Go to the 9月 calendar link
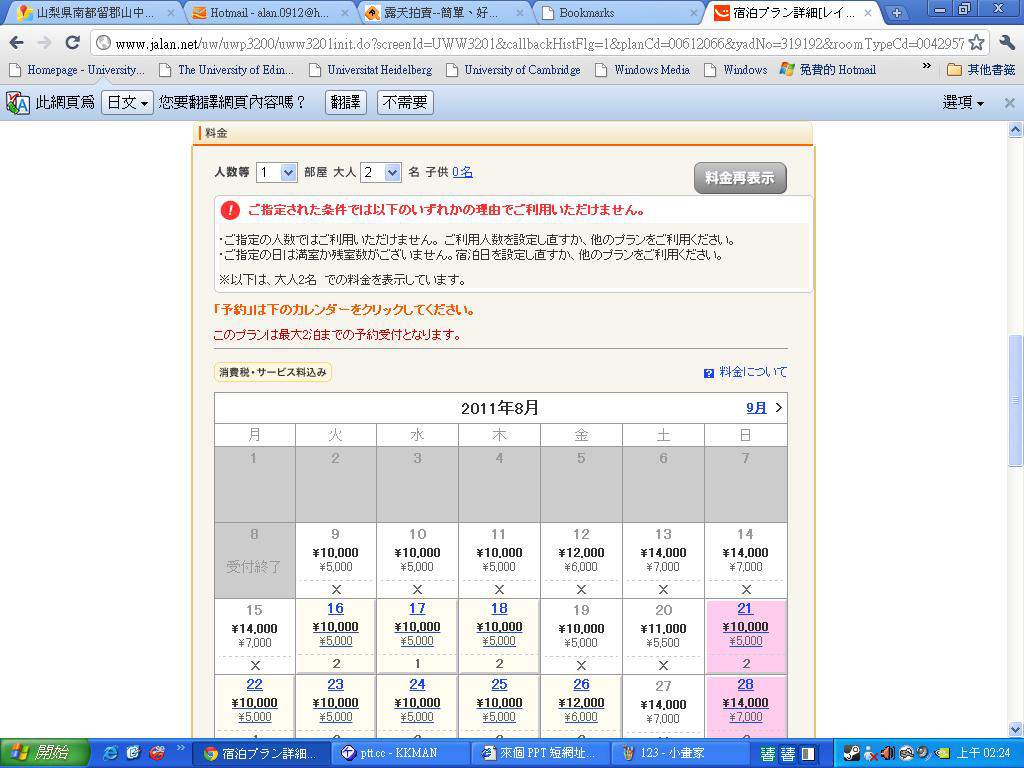This screenshot has height=768, width=1024. tap(756, 408)
